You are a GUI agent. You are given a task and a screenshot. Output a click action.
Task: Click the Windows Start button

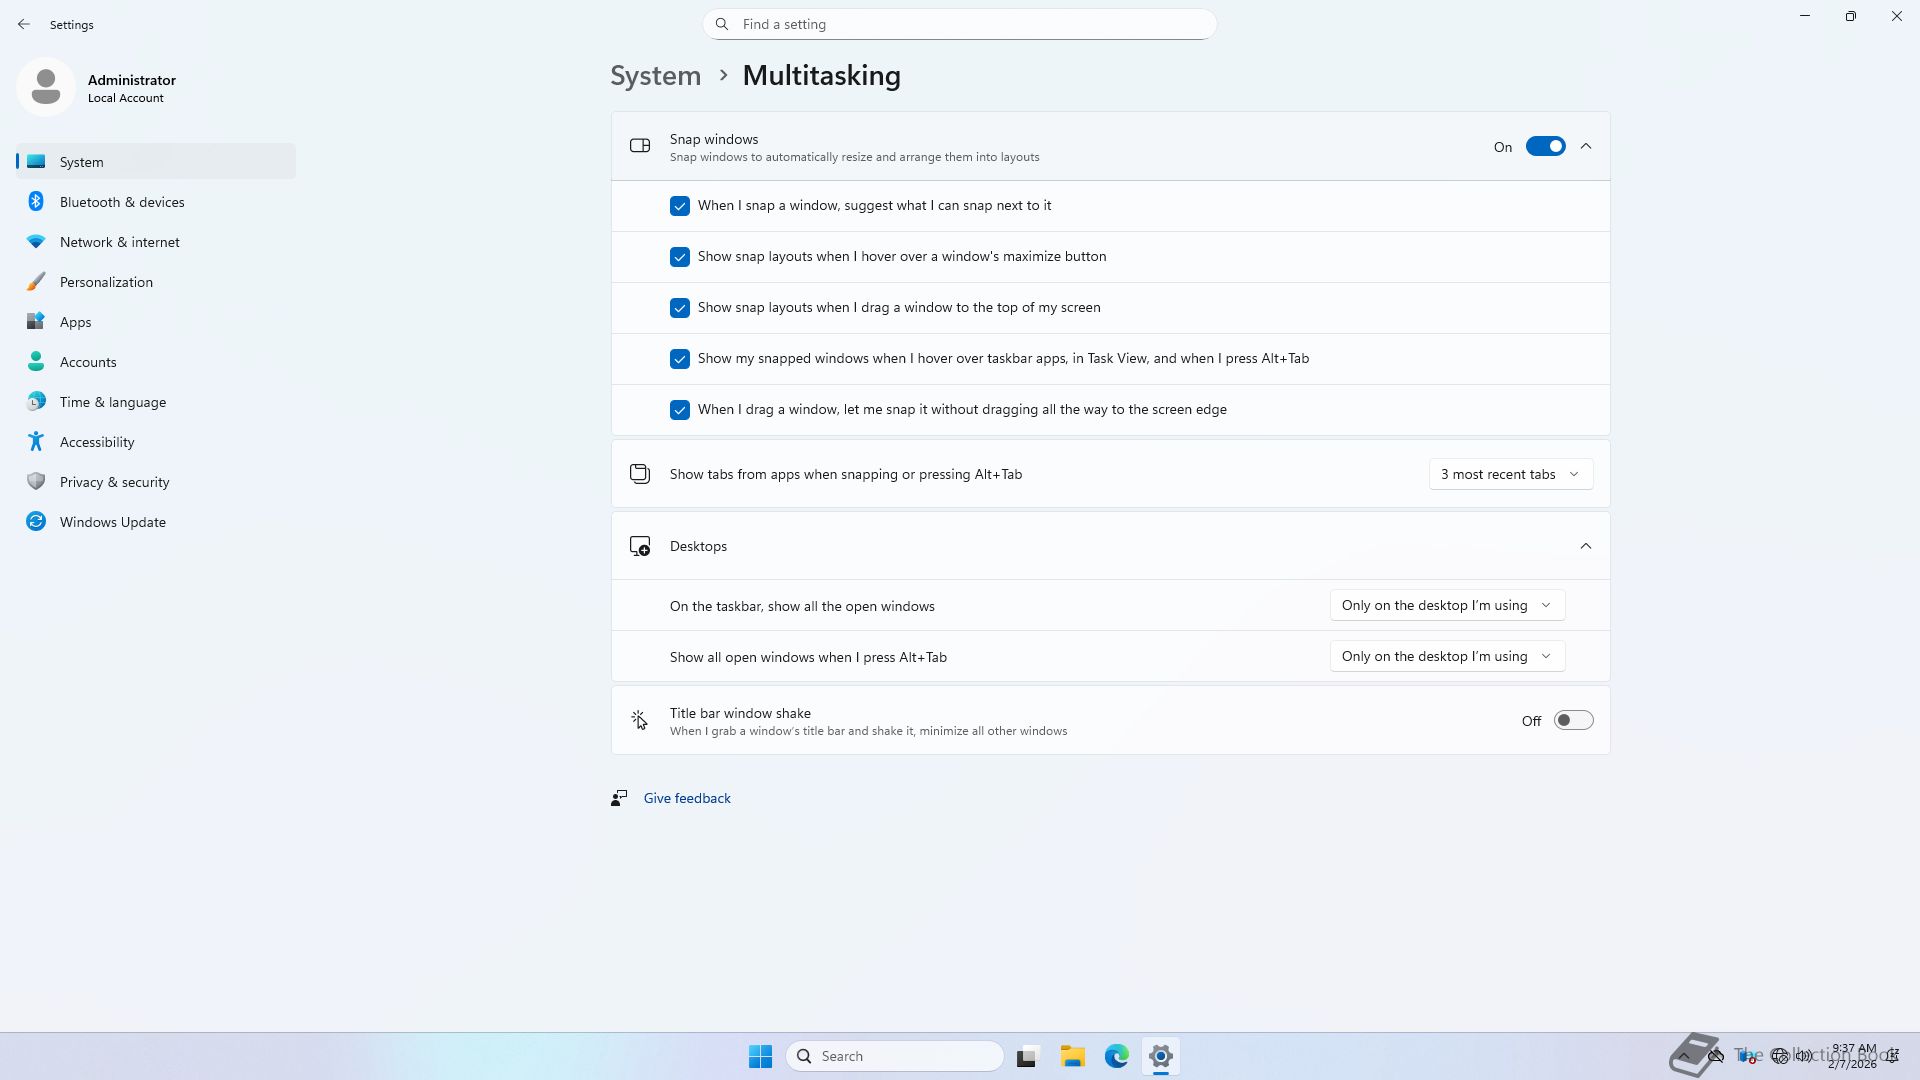760,1056
